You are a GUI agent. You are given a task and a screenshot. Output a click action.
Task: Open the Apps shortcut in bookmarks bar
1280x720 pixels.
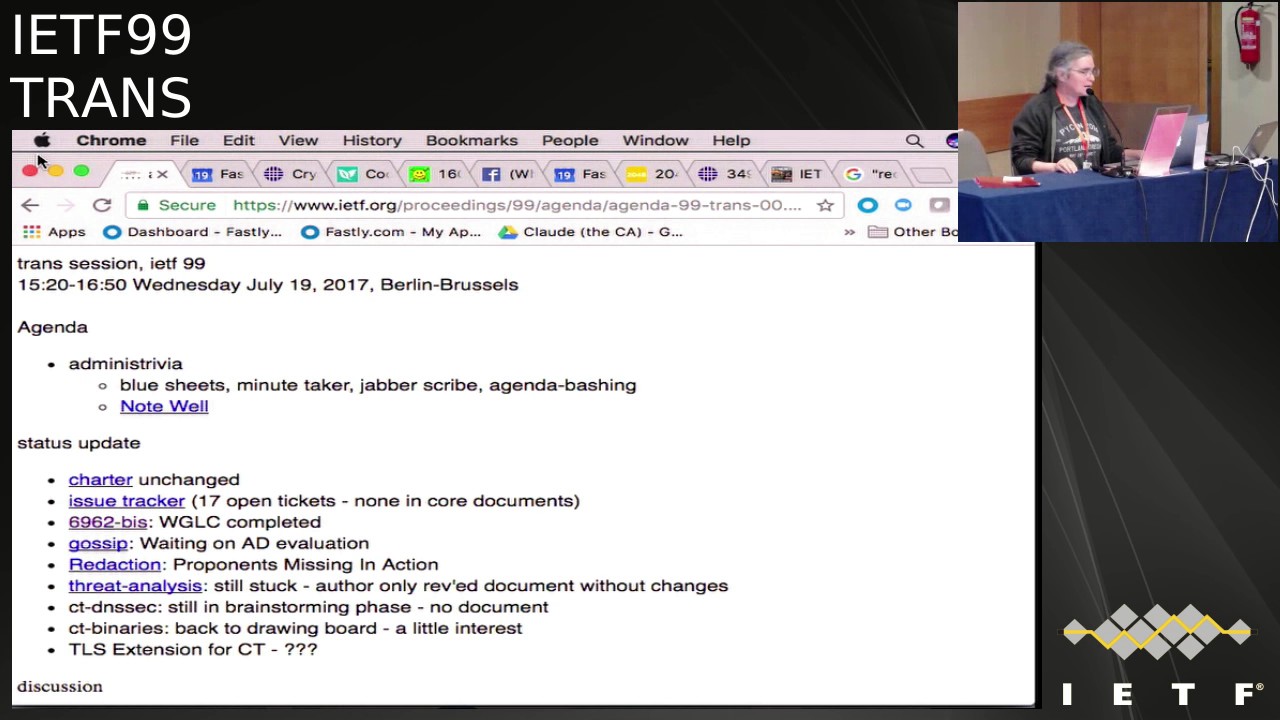pyautogui.click(x=54, y=232)
